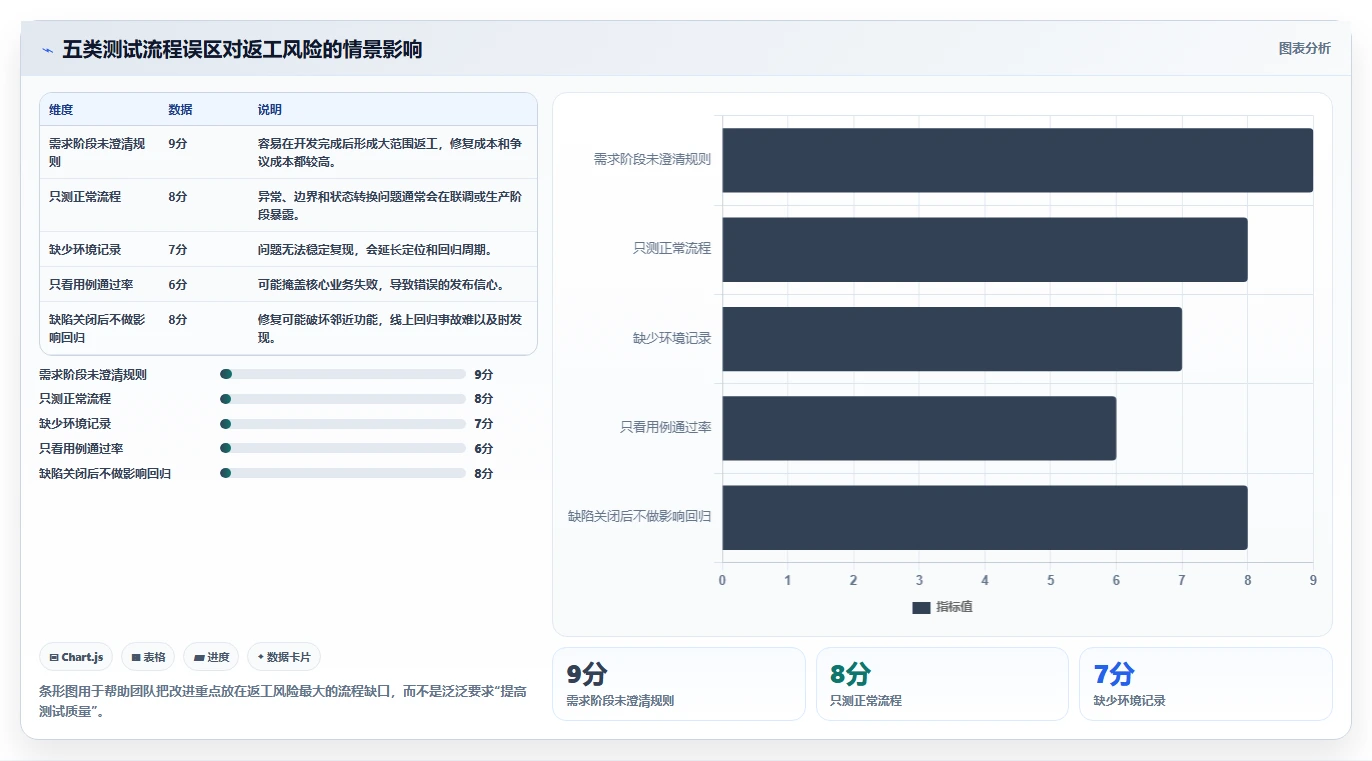Click progress bar for 缺陷关闭后不做影响回归

click(x=343, y=473)
